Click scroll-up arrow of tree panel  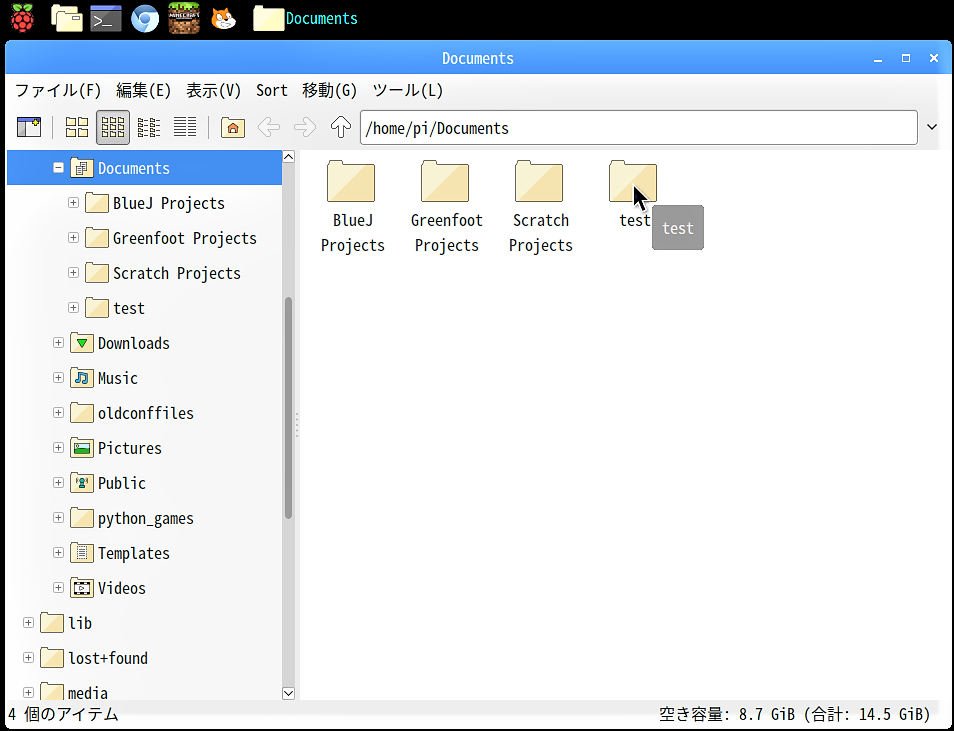[288, 157]
